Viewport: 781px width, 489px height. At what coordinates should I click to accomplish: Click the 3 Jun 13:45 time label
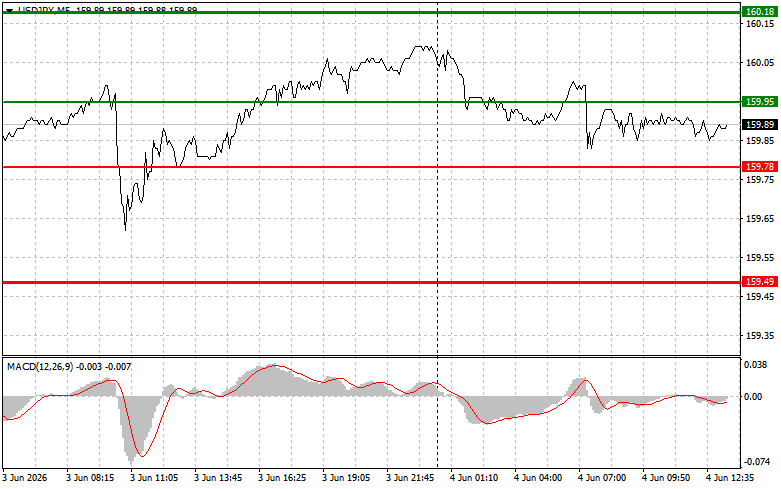[x=218, y=478]
